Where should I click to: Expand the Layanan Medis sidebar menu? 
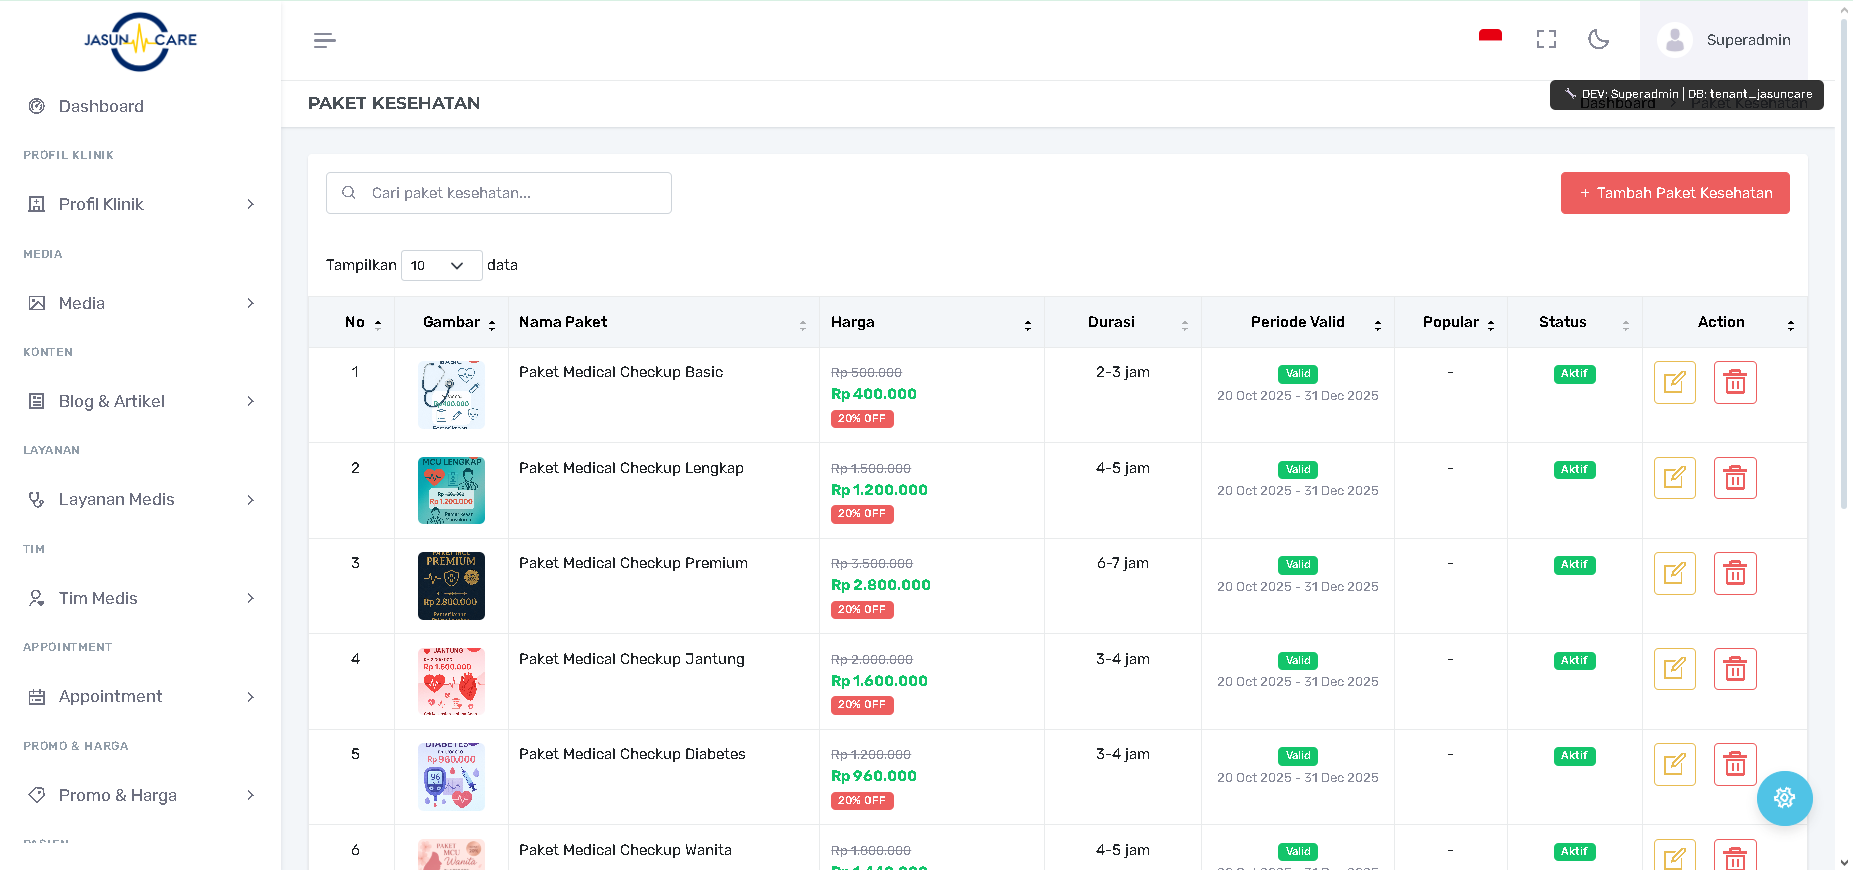[x=140, y=499]
